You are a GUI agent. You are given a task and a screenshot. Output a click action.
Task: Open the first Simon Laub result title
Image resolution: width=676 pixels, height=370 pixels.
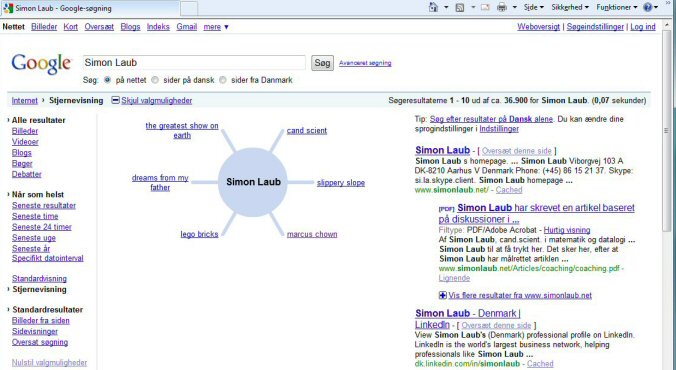442,151
